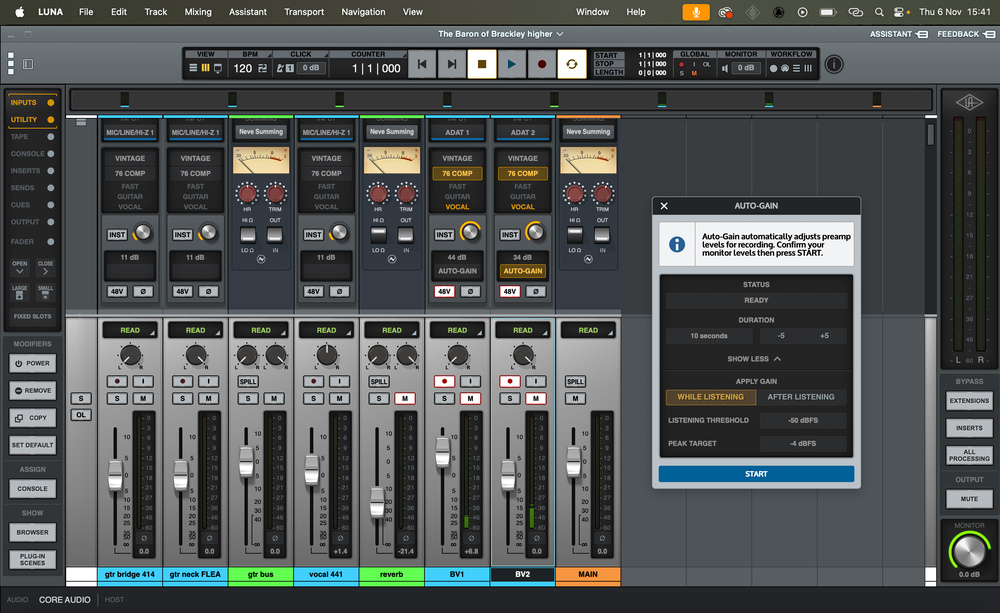Solo the vocal 441 channel
This screenshot has width=1000, height=613.
point(313,399)
